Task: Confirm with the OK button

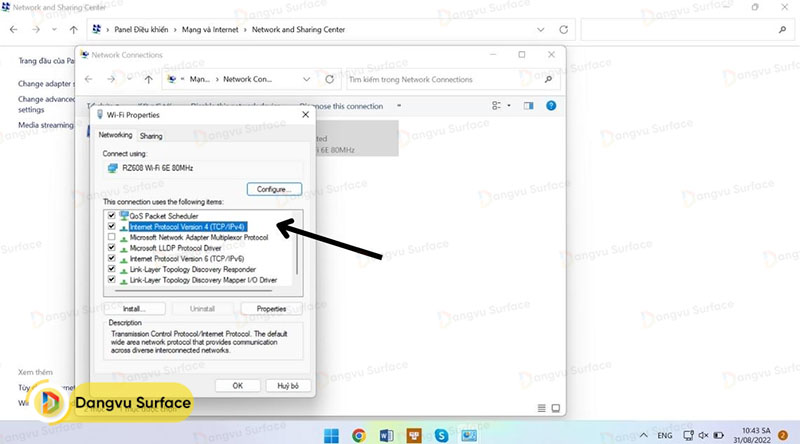Action: (x=238, y=386)
